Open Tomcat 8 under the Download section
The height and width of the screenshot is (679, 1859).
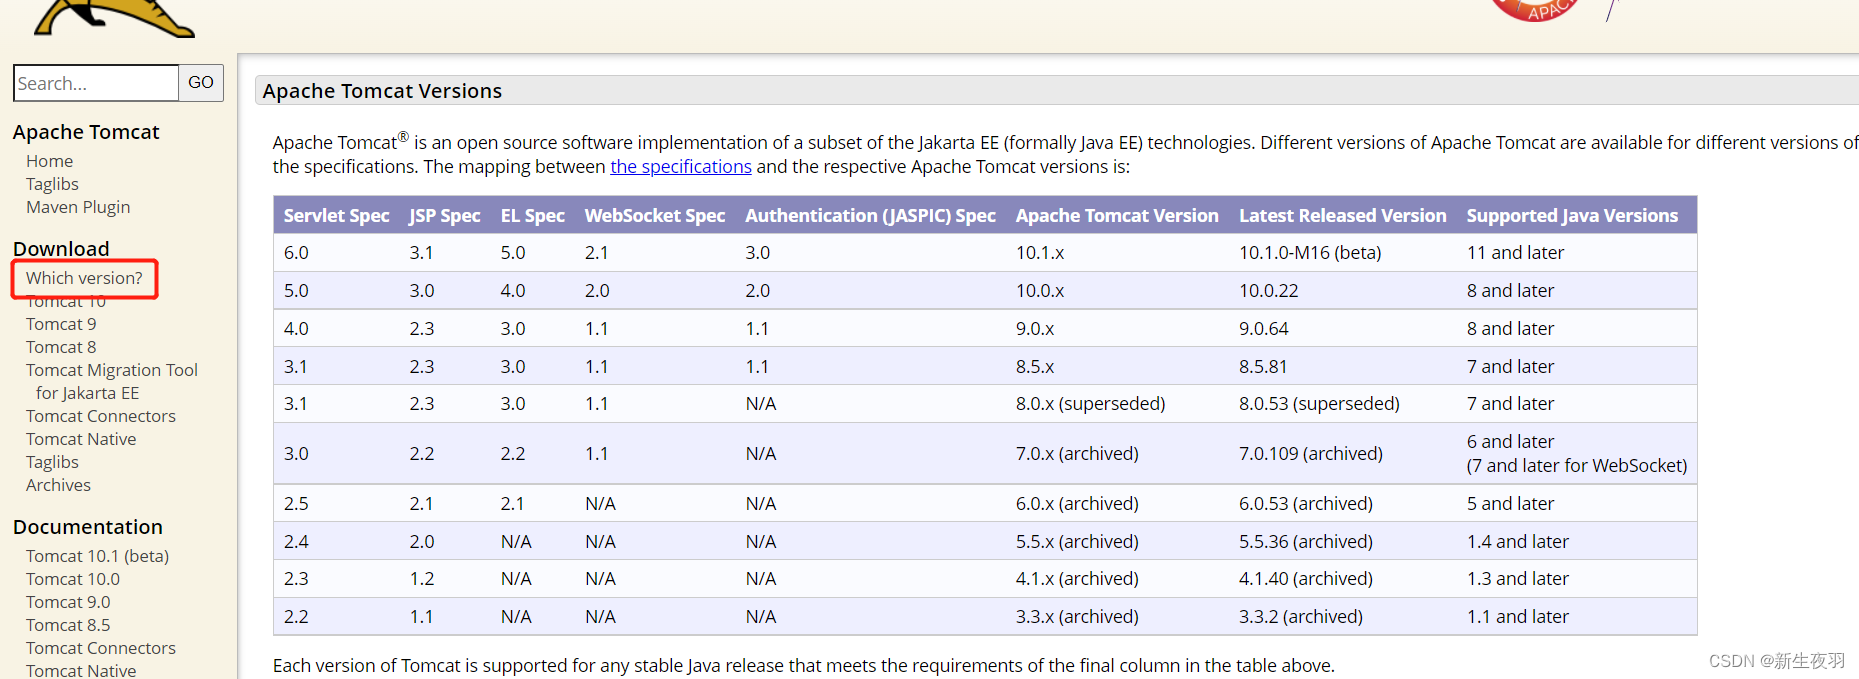(61, 347)
